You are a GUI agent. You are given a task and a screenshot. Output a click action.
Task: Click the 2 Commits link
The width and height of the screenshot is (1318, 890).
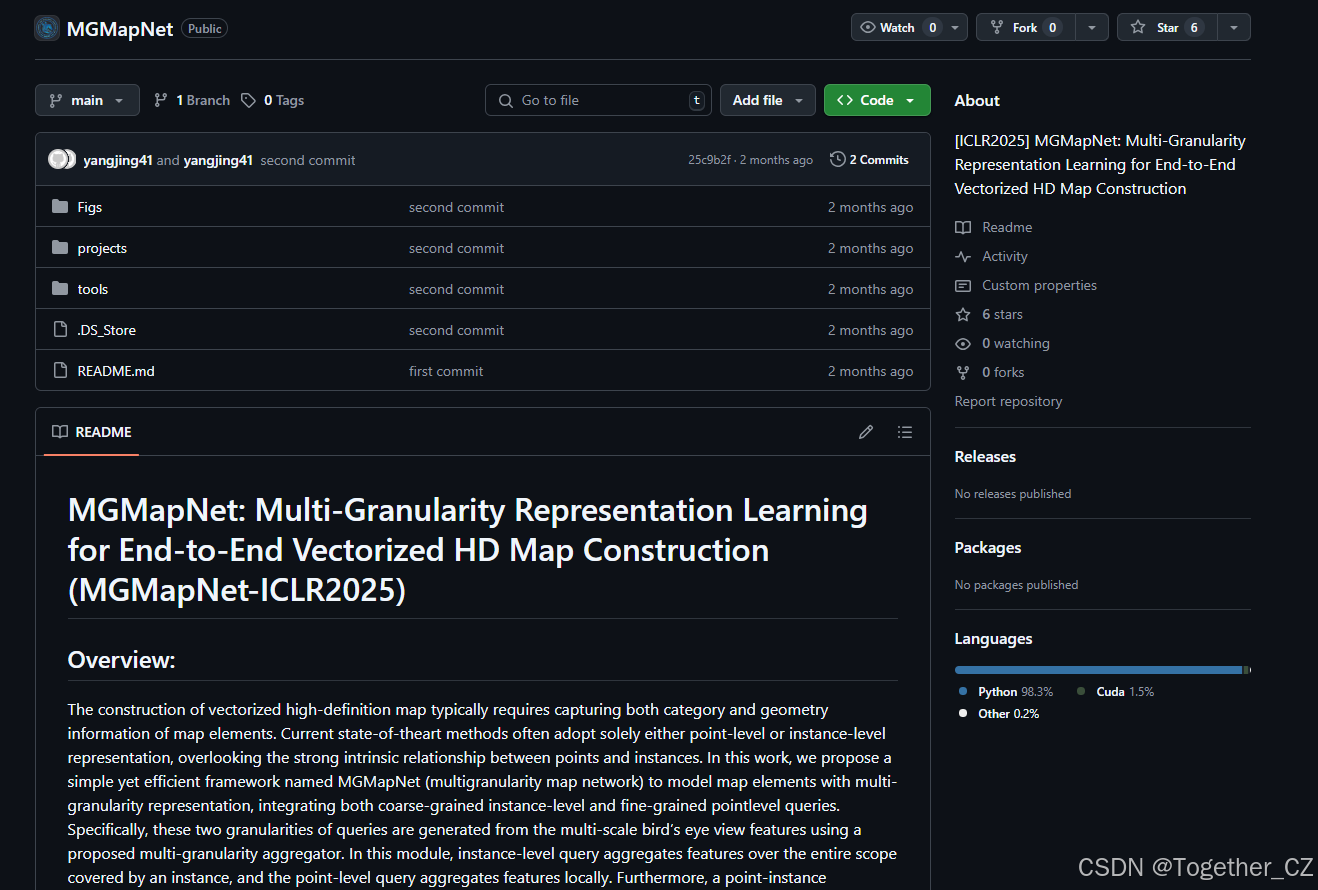878,159
